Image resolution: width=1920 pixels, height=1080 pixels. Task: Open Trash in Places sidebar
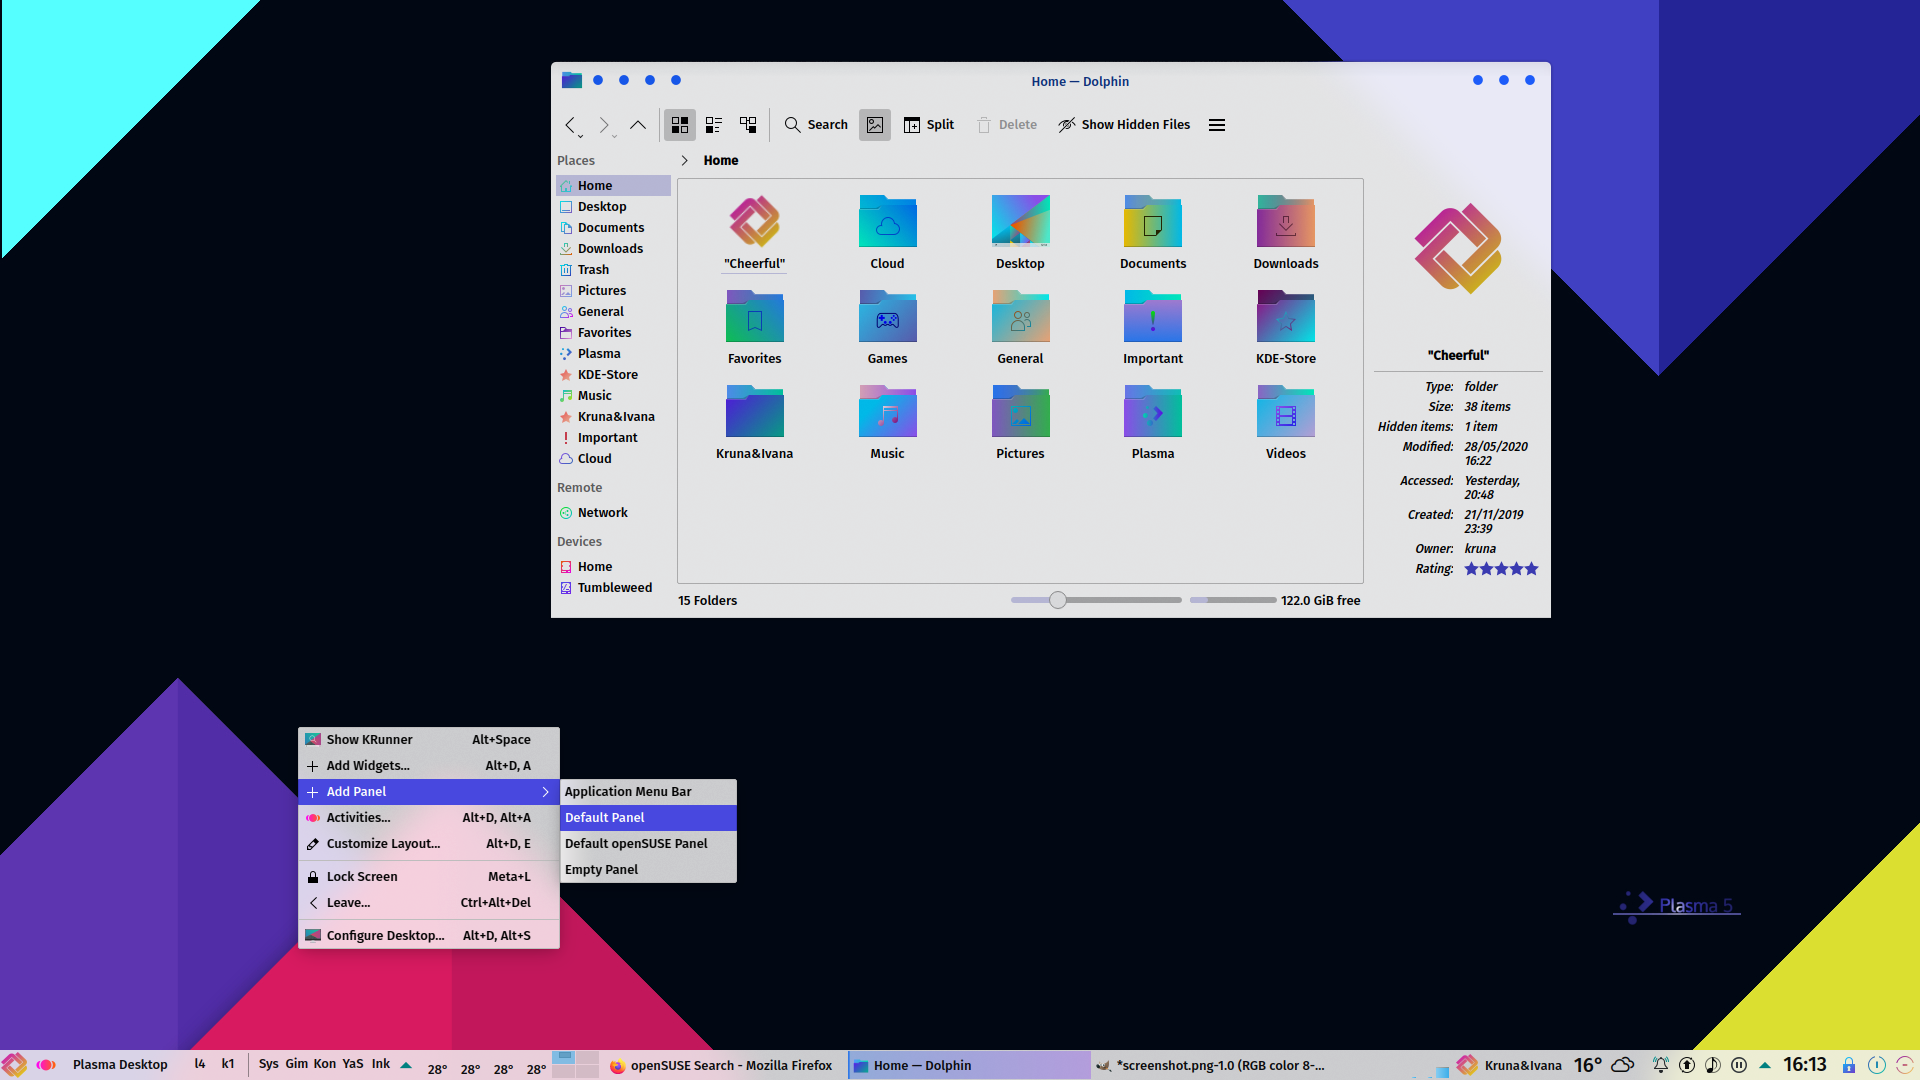pyautogui.click(x=613, y=270)
